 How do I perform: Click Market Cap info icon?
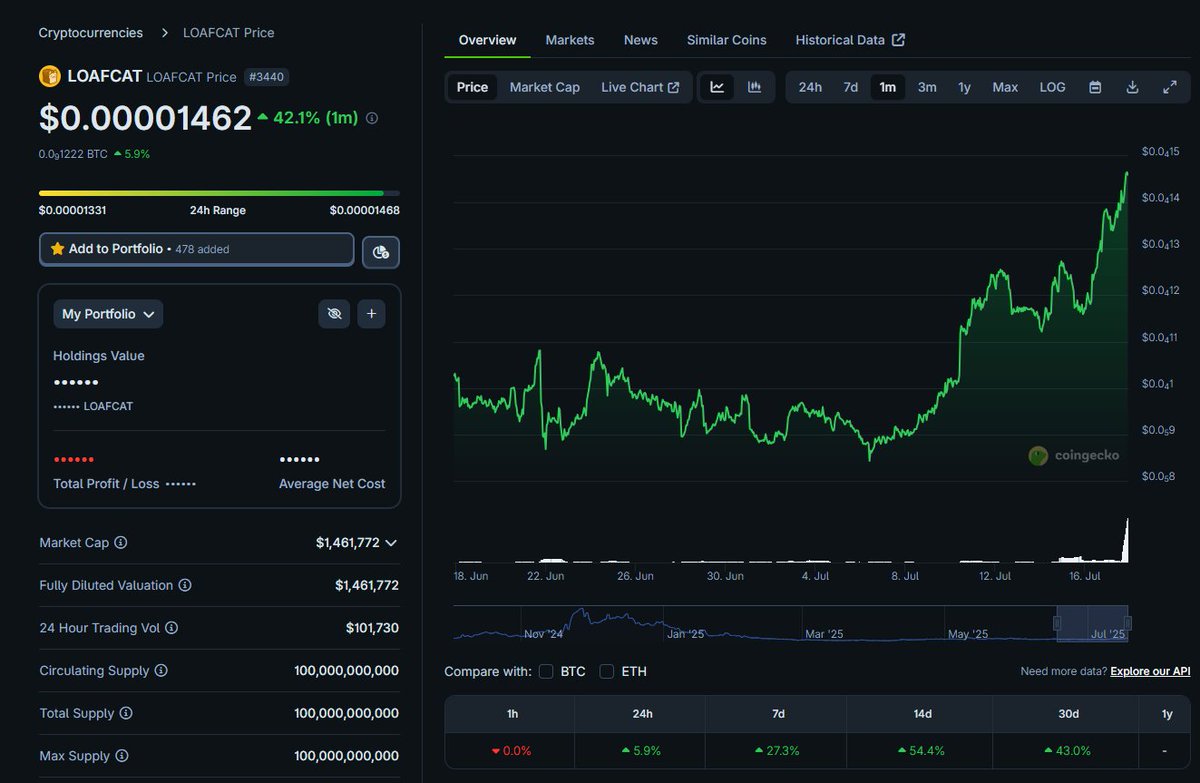pyautogui.click(x=121, y=543)
